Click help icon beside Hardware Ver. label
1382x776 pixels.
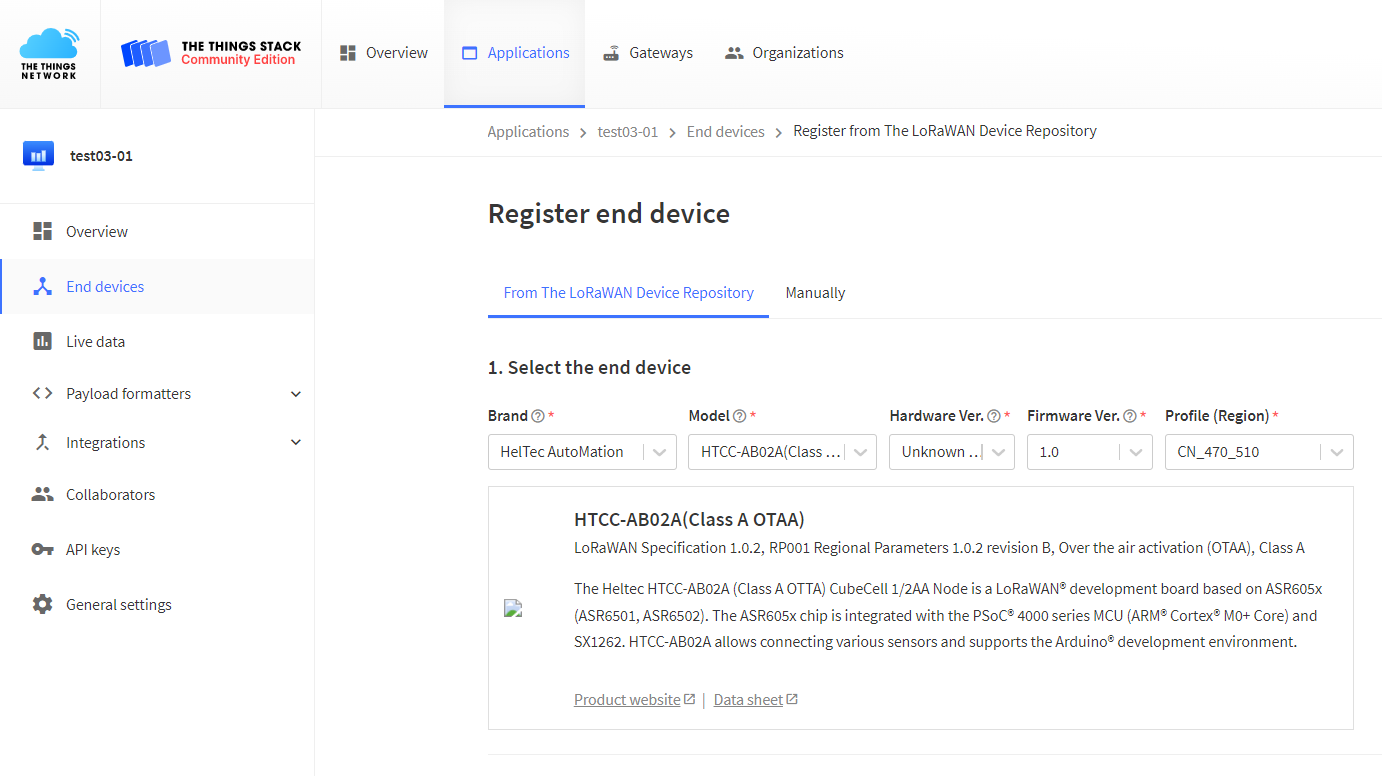point(993,416)
